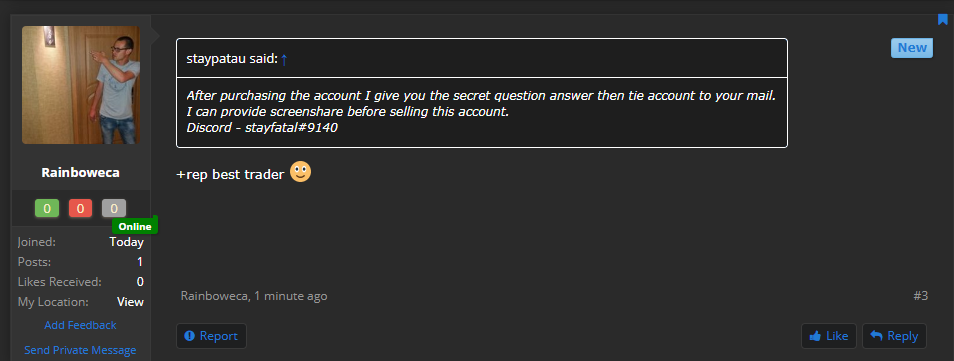Screen dimensions: 954x361
Task: Click the reply arrow icon
Action: (x=876, y=335)
